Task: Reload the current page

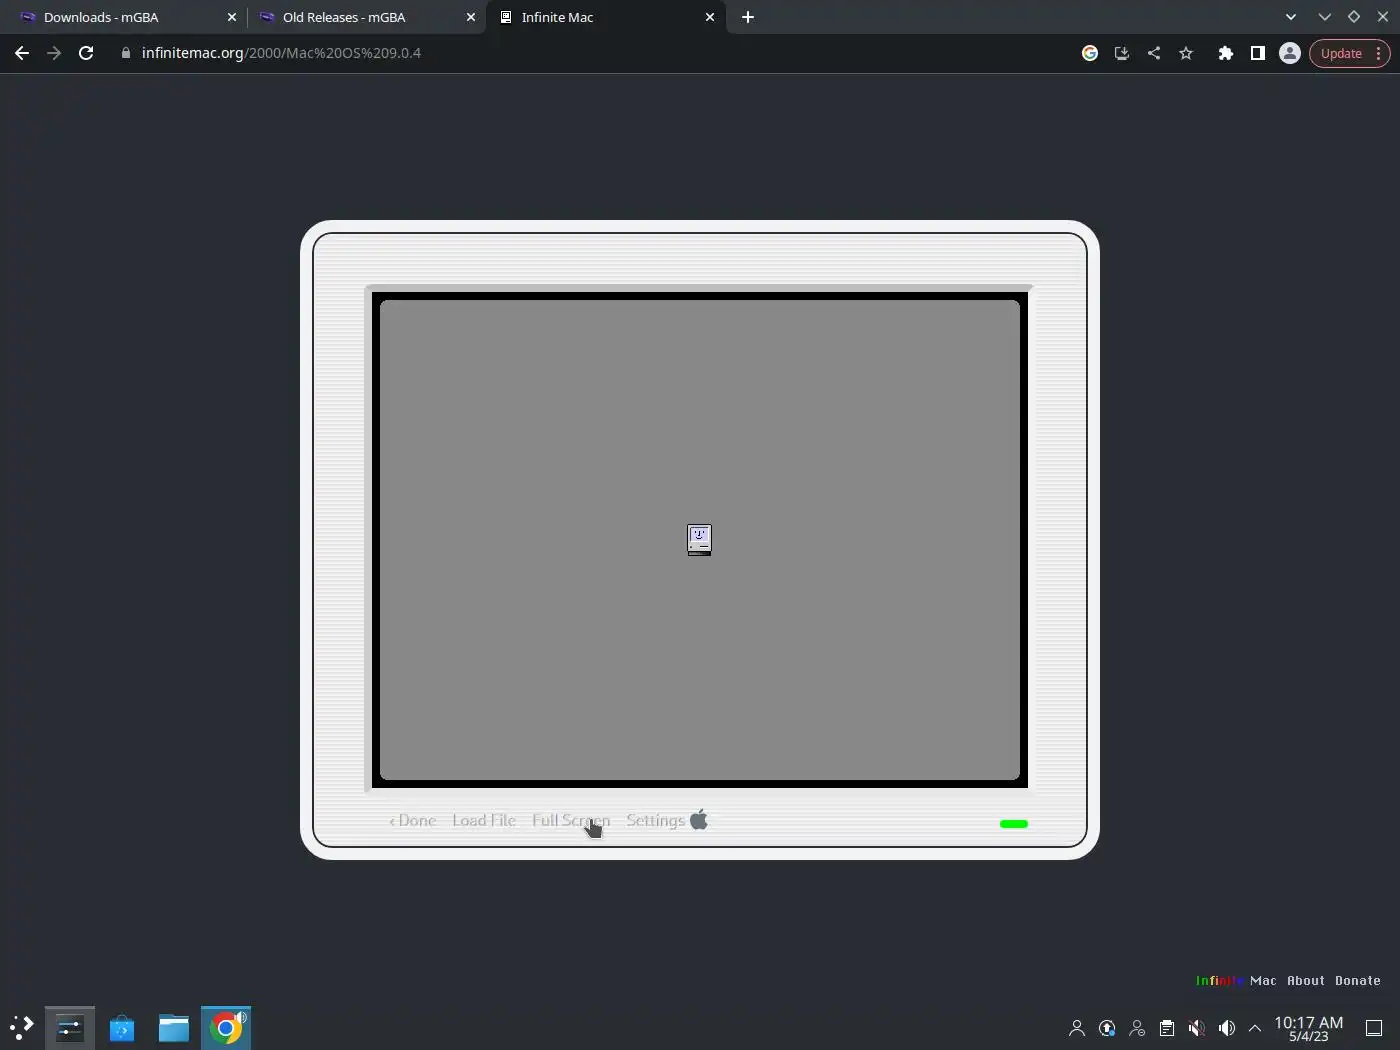Action: tap(86, 53)
